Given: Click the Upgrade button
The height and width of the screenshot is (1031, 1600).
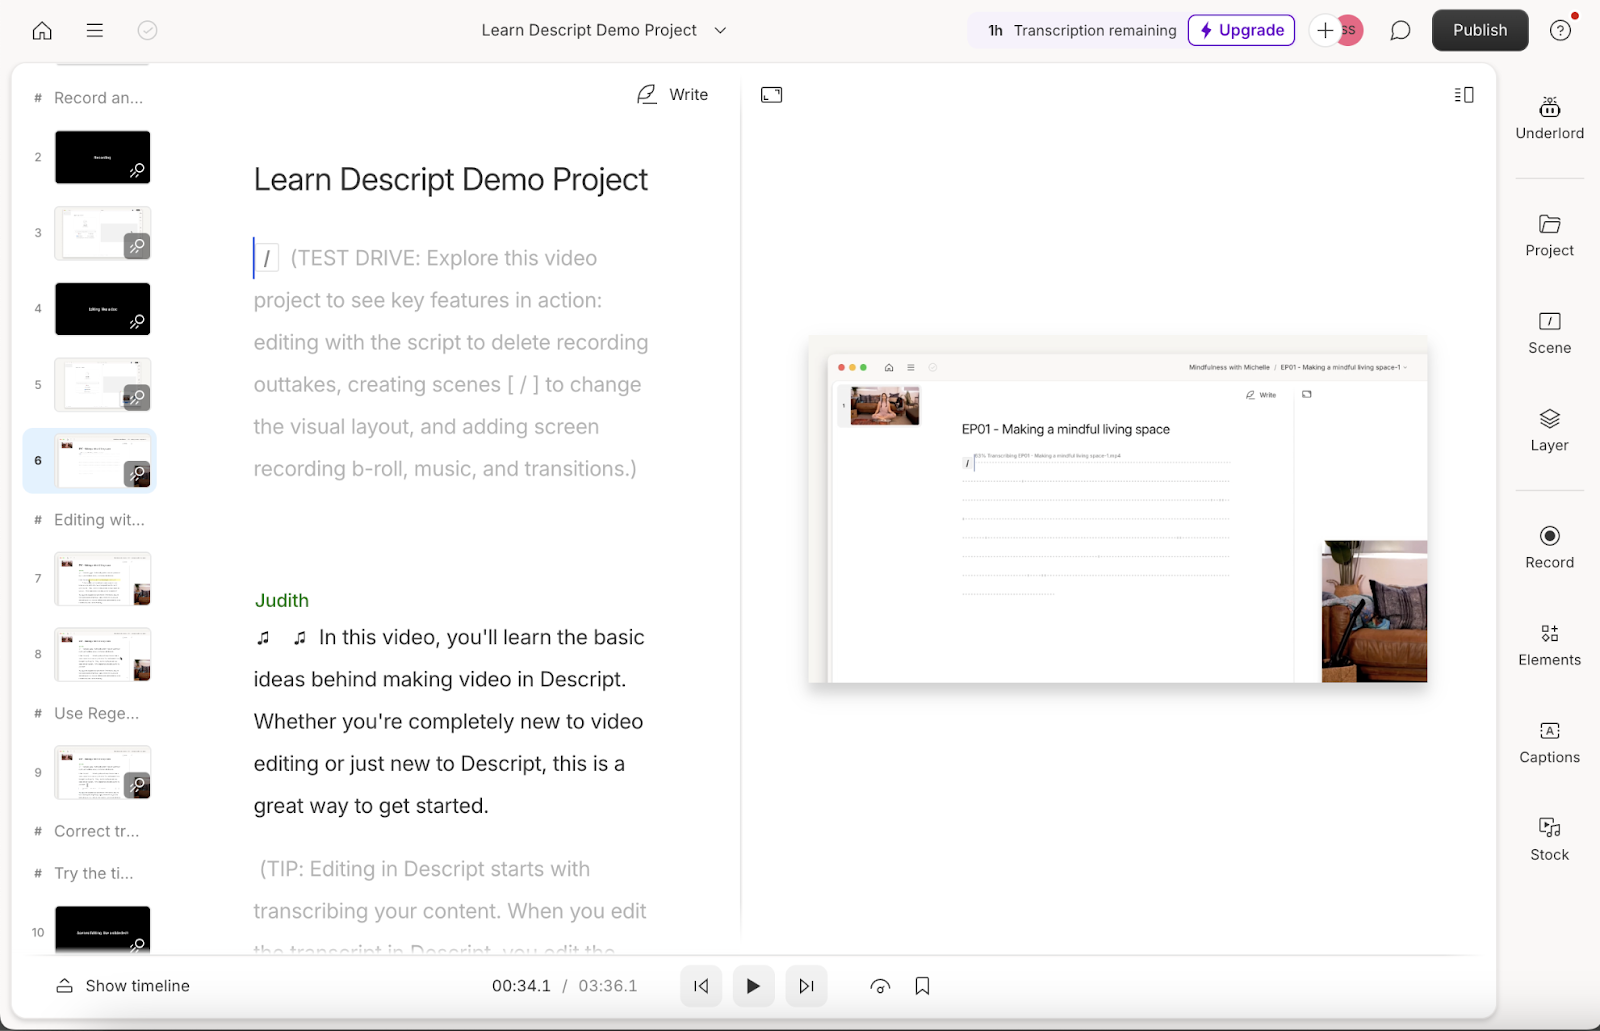Looking at the screenshot, I should [1241, 30].
